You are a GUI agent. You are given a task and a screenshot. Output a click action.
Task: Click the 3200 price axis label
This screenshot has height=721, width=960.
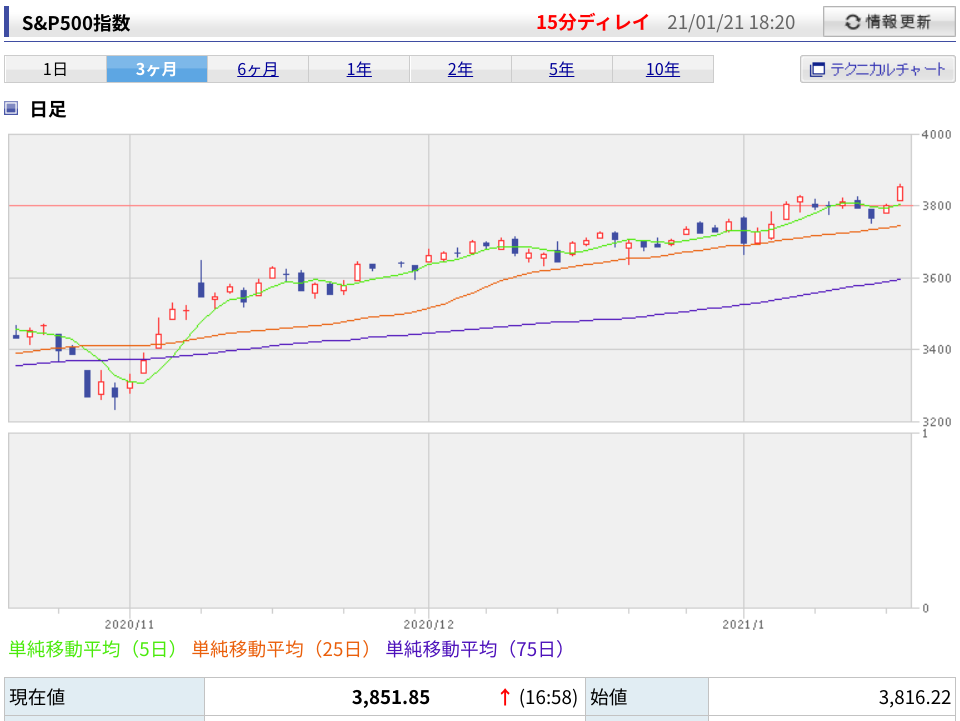point(937,422)
